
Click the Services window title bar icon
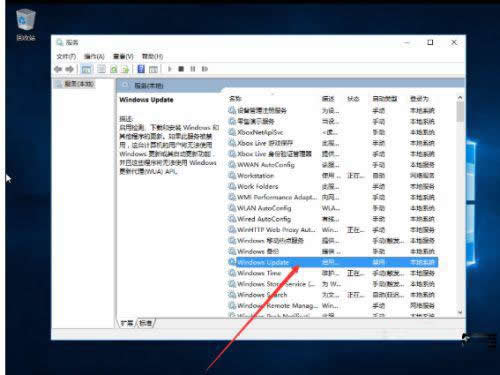[60, 42]
